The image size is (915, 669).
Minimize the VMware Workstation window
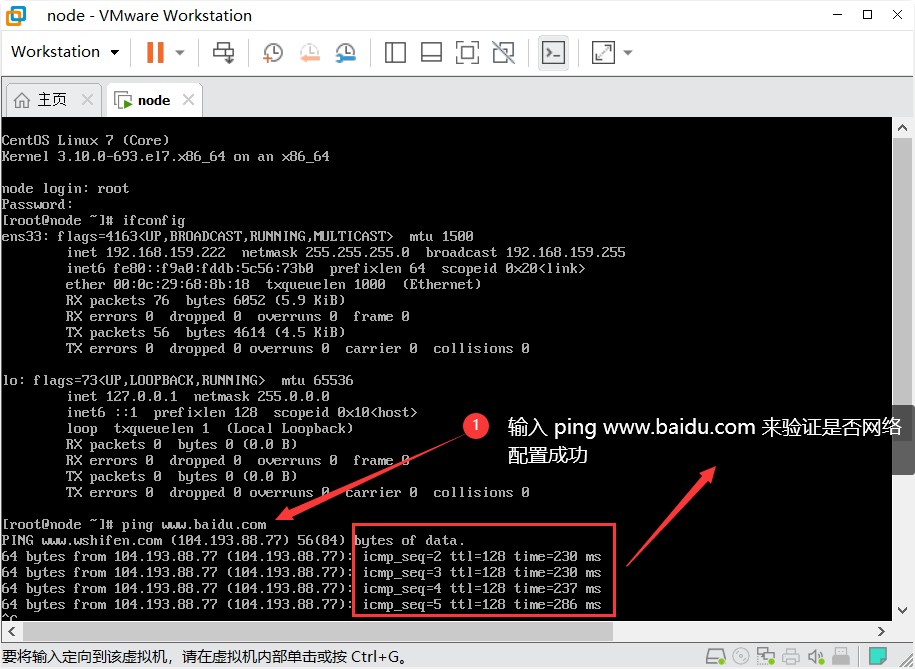point(838,15)
